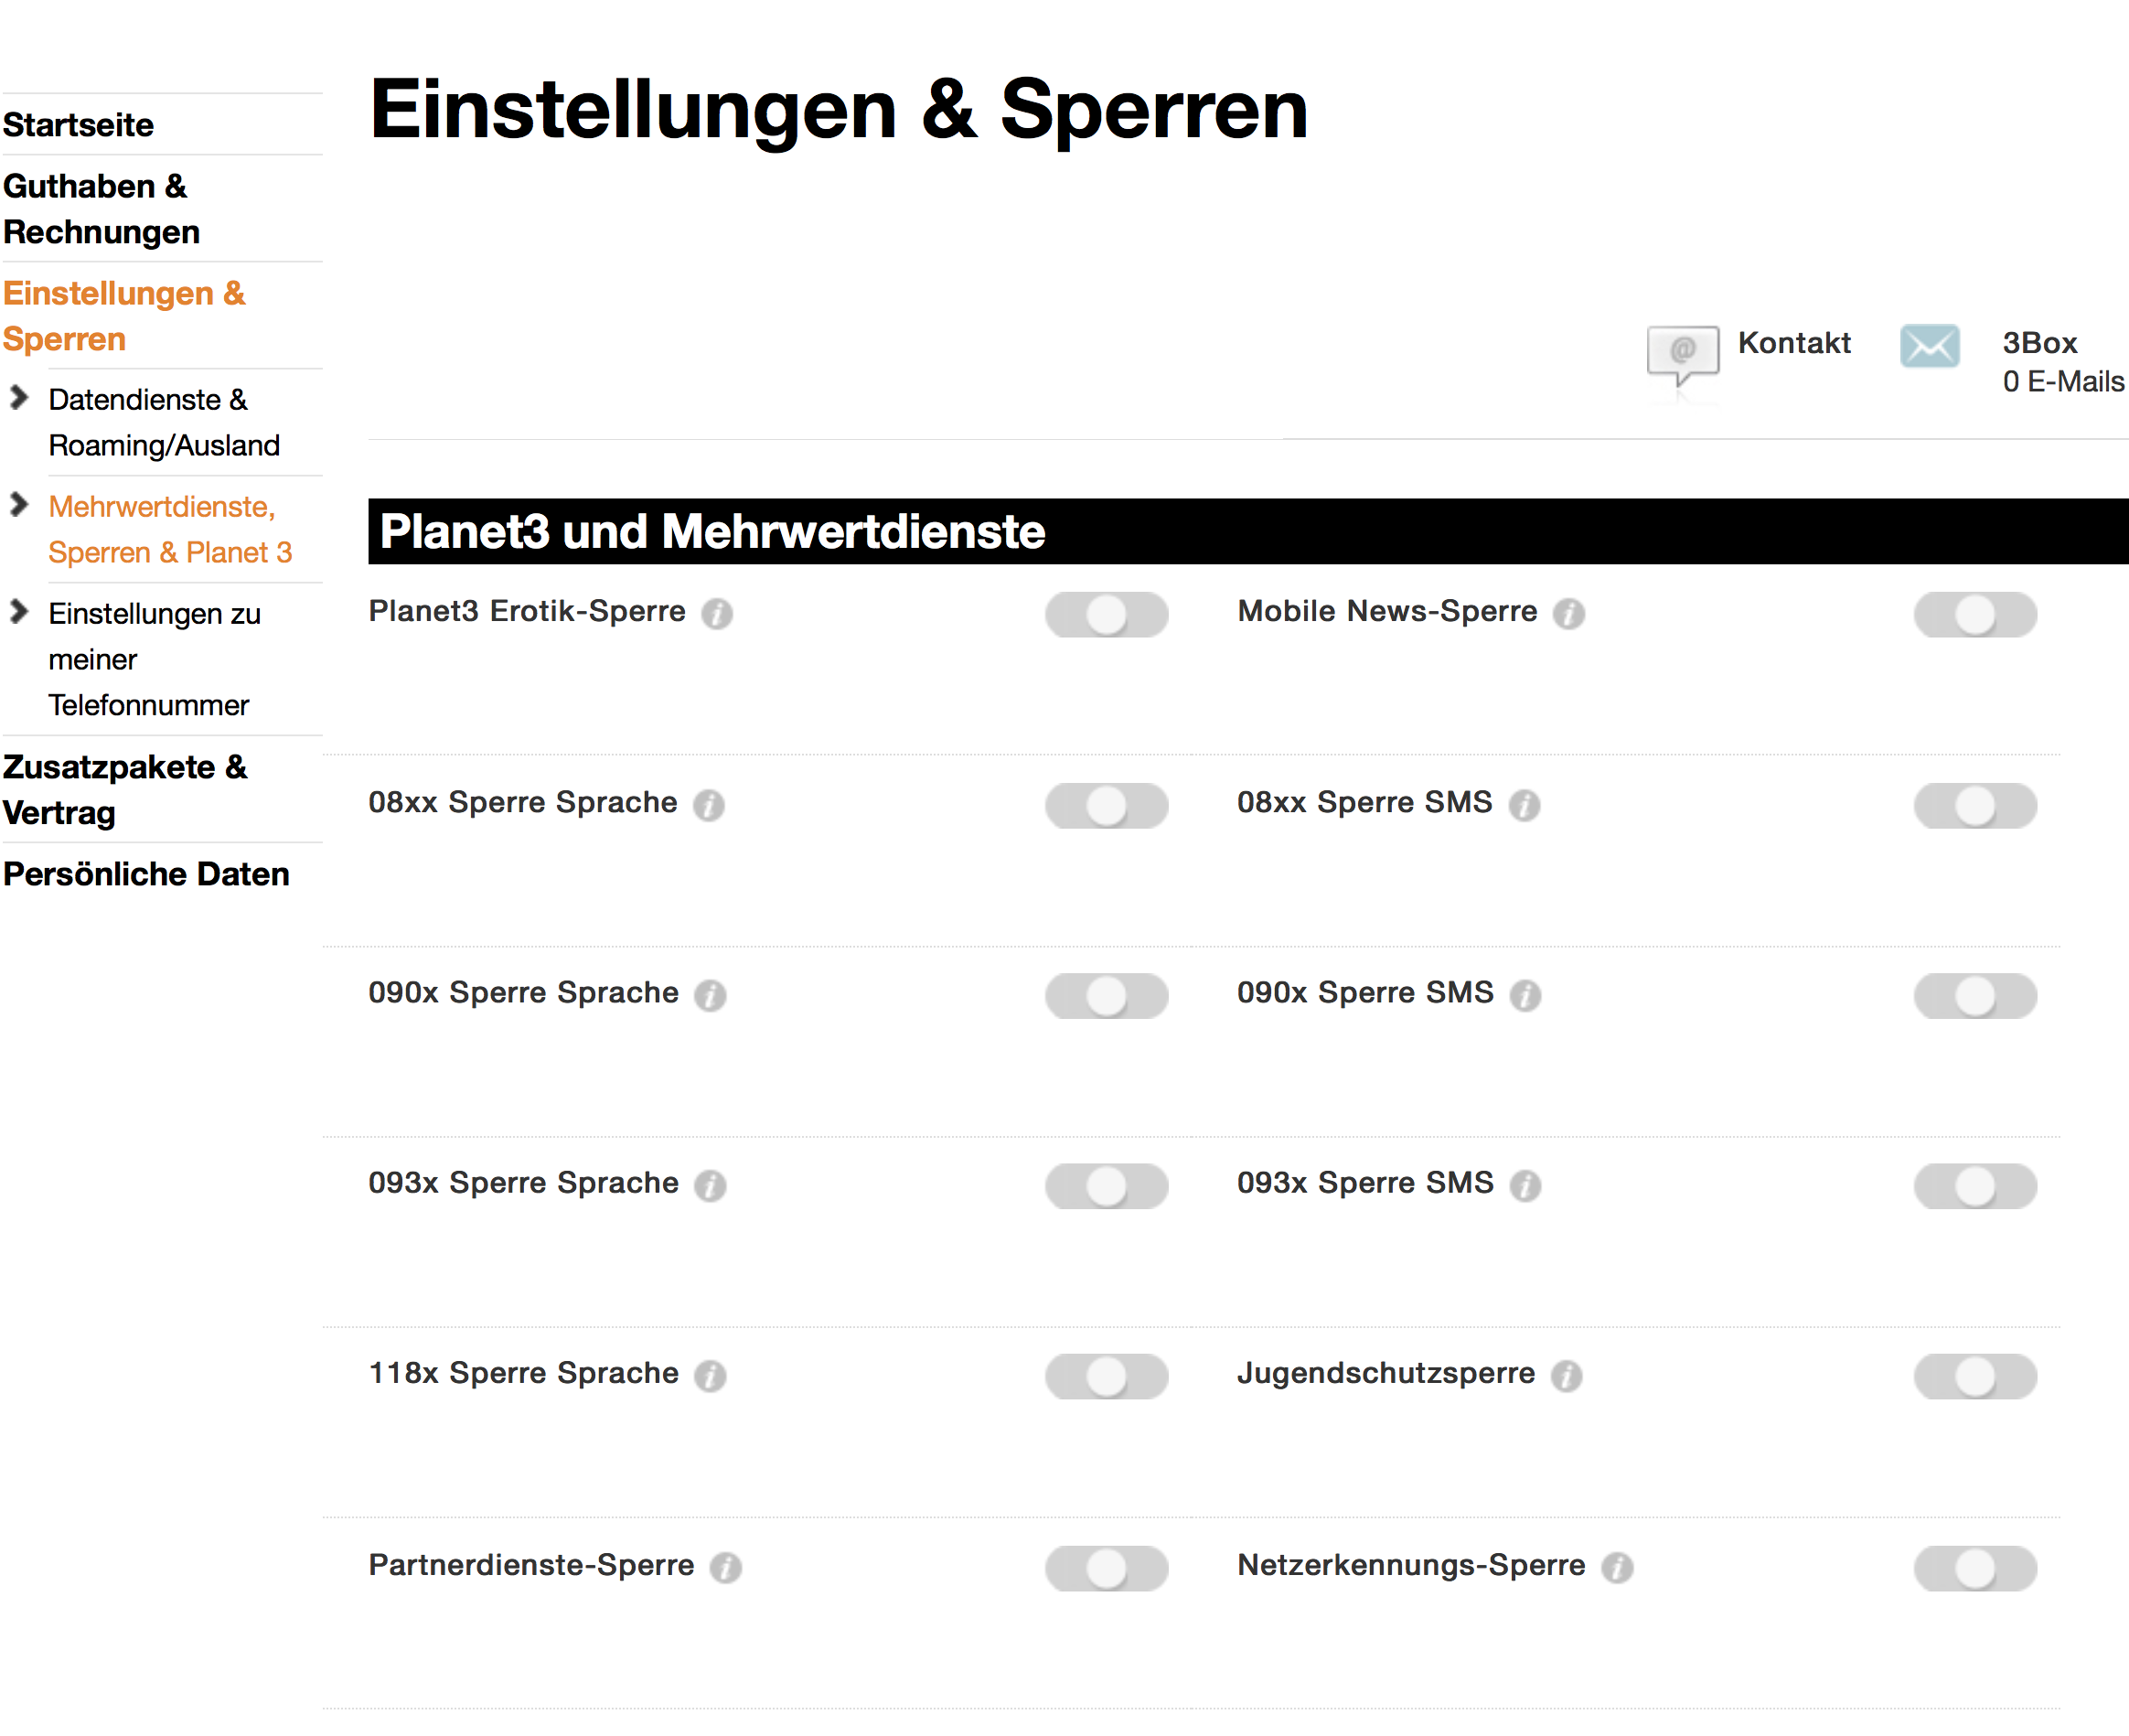The width and height of the screenshot is (2129, 1736).
Task: Expand Datendienste & Roaming/Ausland chevron
Action: pos(18,398)
